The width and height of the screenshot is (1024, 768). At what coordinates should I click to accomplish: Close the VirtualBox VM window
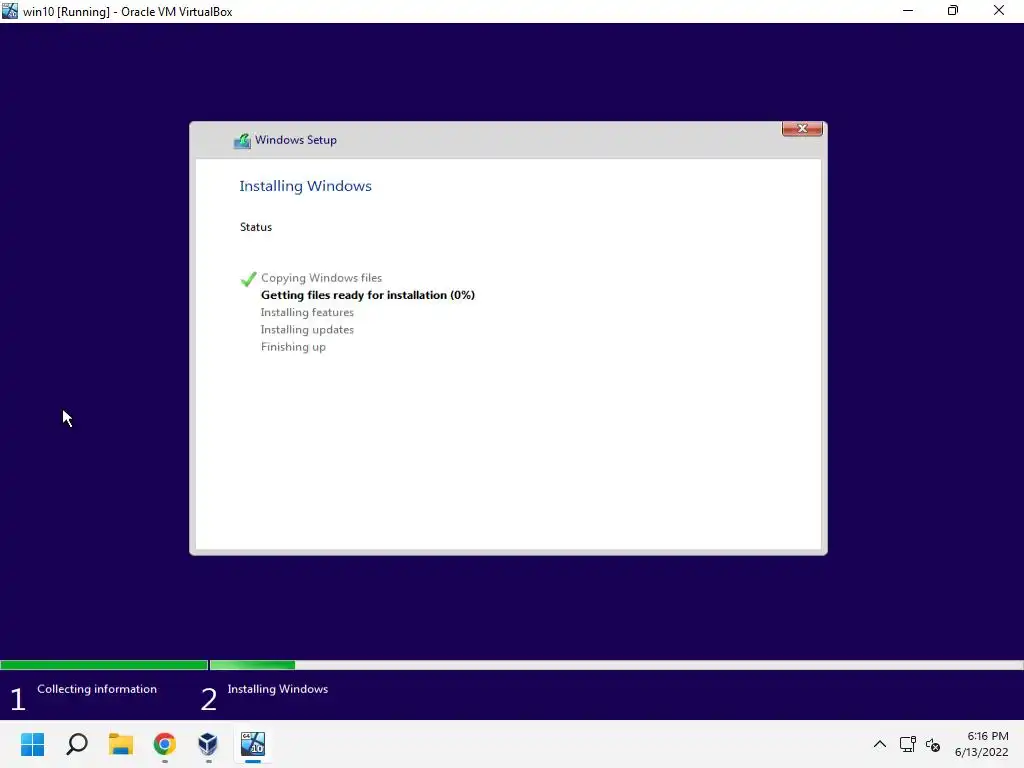pos(999,10)
